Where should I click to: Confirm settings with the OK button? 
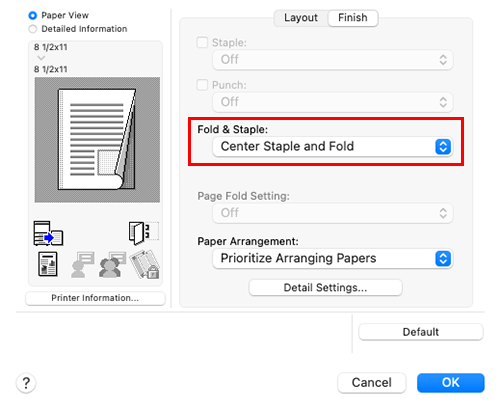(x=451, y=383)
